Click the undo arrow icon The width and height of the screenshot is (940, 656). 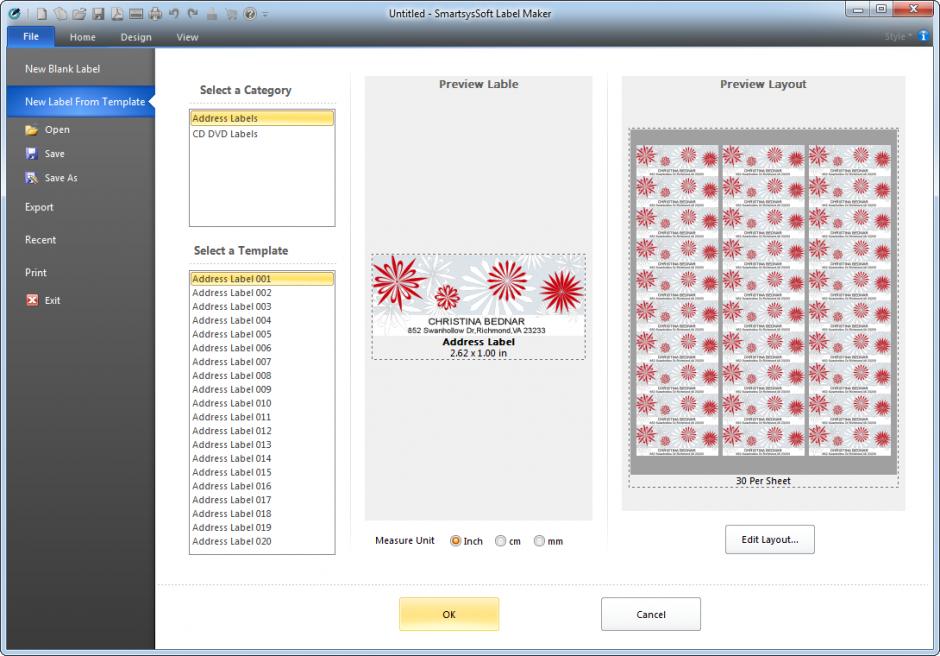tap(174, 13)
